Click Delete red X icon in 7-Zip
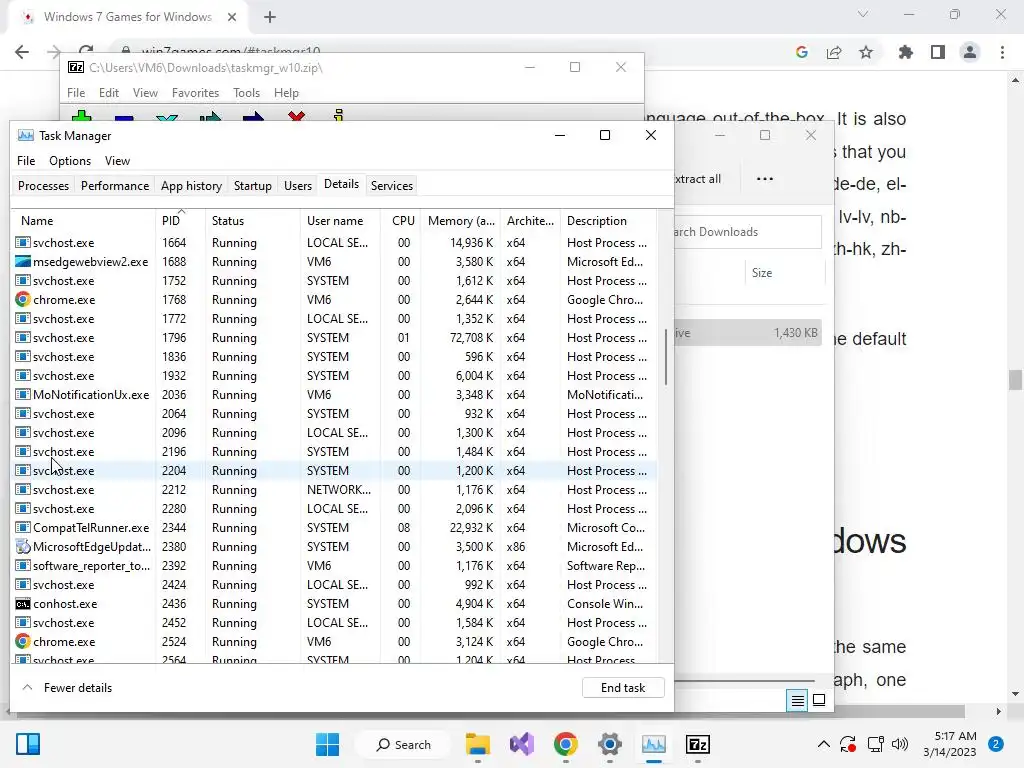Screen dimensions: 1024x768 click(296, 116)
